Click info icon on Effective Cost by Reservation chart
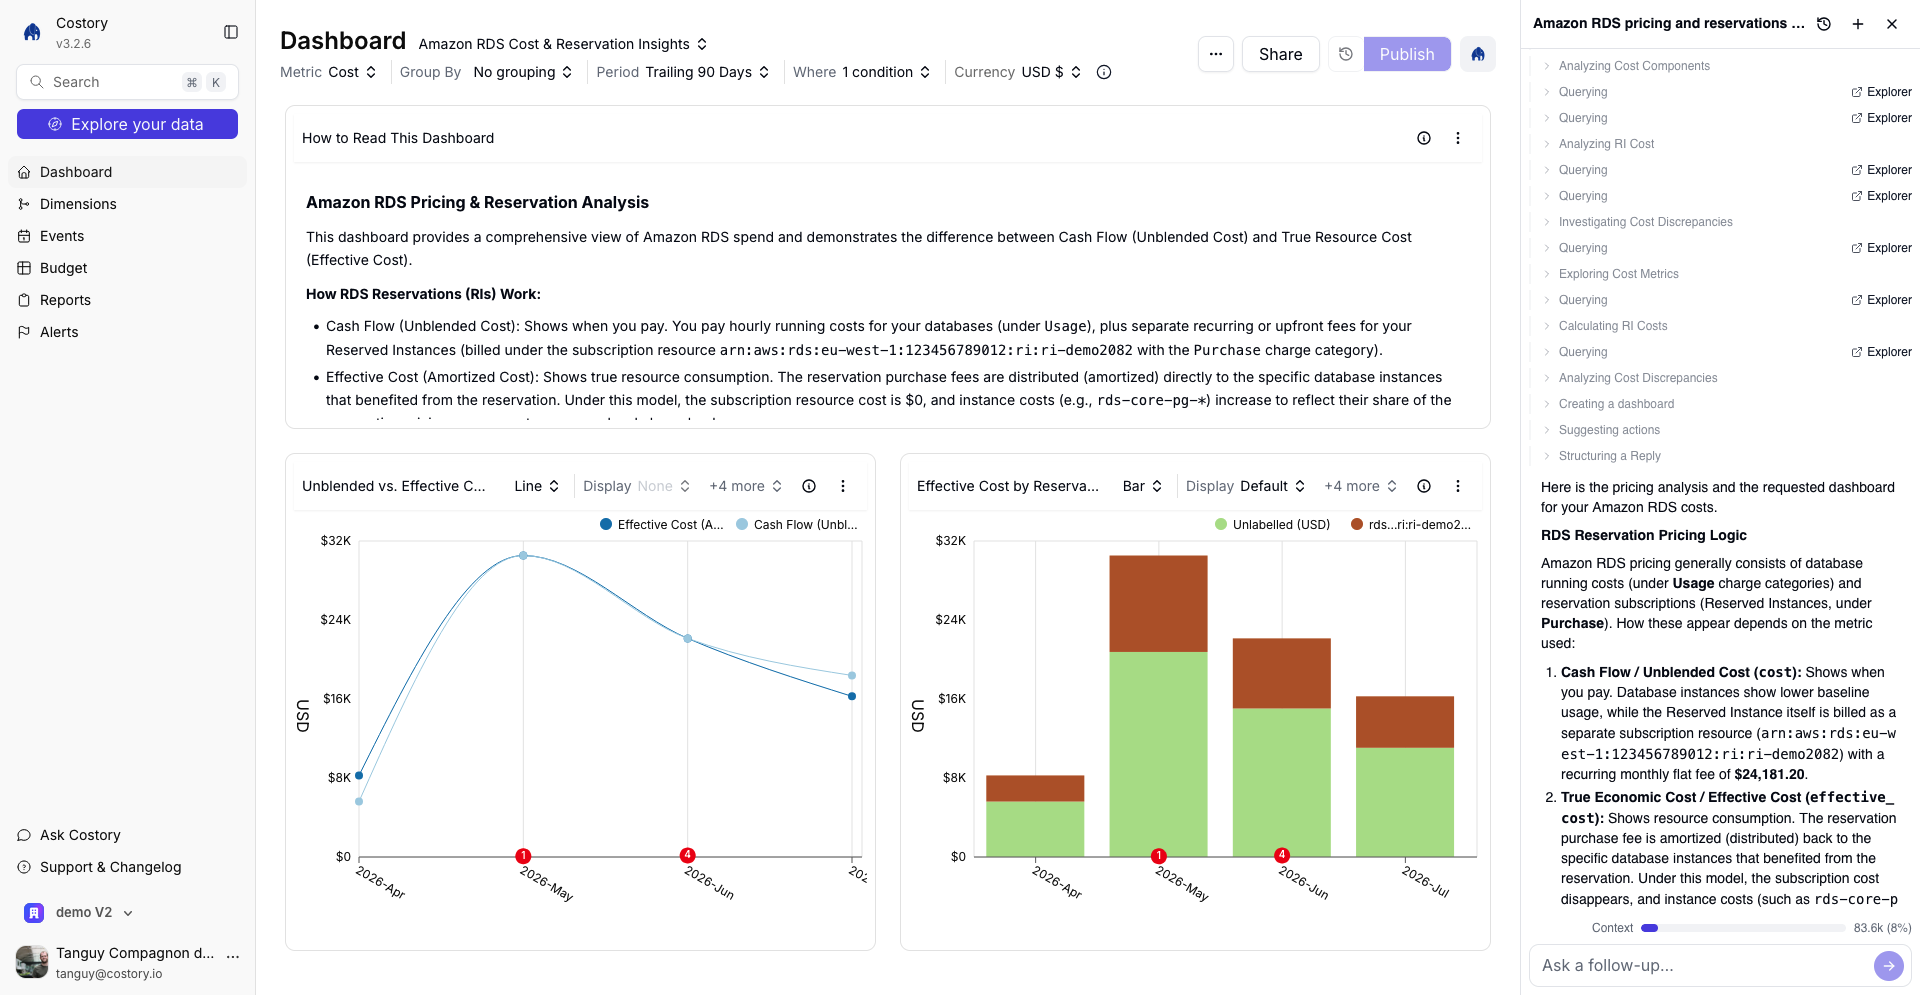1920x995 pixels. pyautogui.click(x=1424, y=486)
